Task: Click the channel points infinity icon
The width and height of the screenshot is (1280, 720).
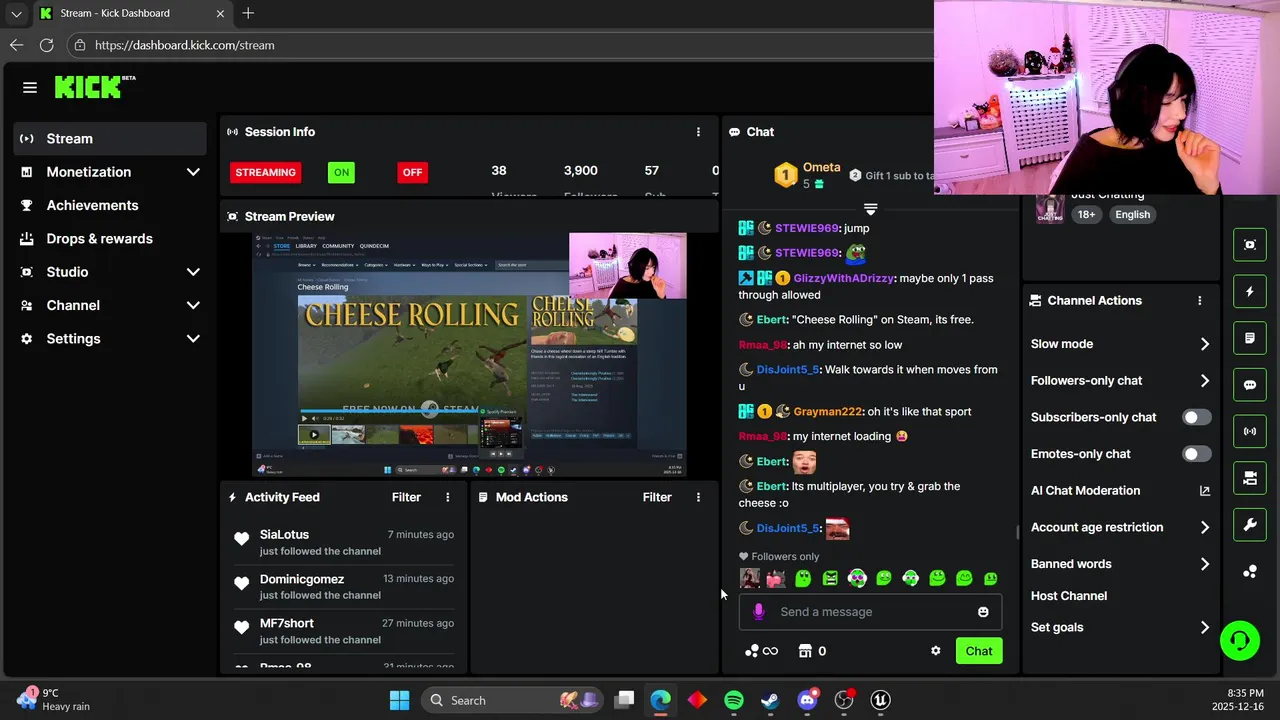Action: click(x=762, y=651)
